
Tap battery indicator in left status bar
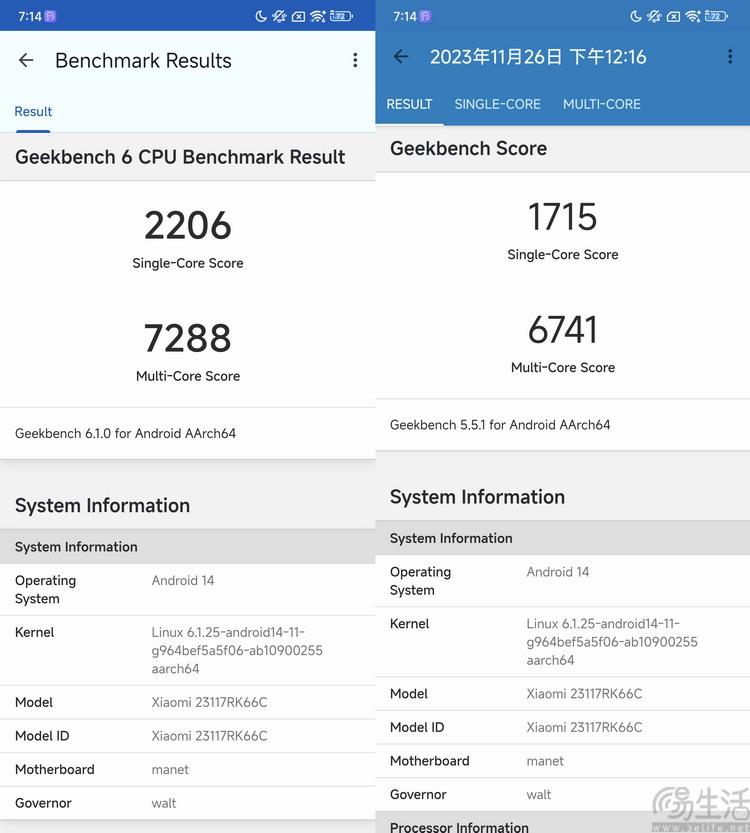point(341,16)
